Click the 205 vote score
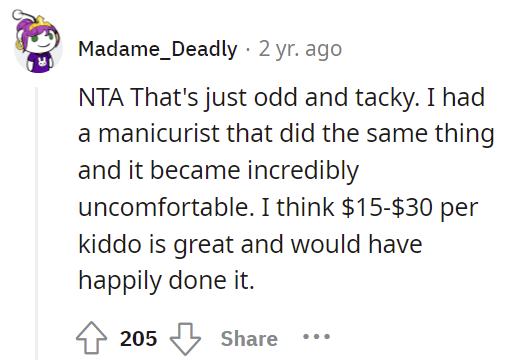Viewport: 508px width, 360px height. [138, 339]
